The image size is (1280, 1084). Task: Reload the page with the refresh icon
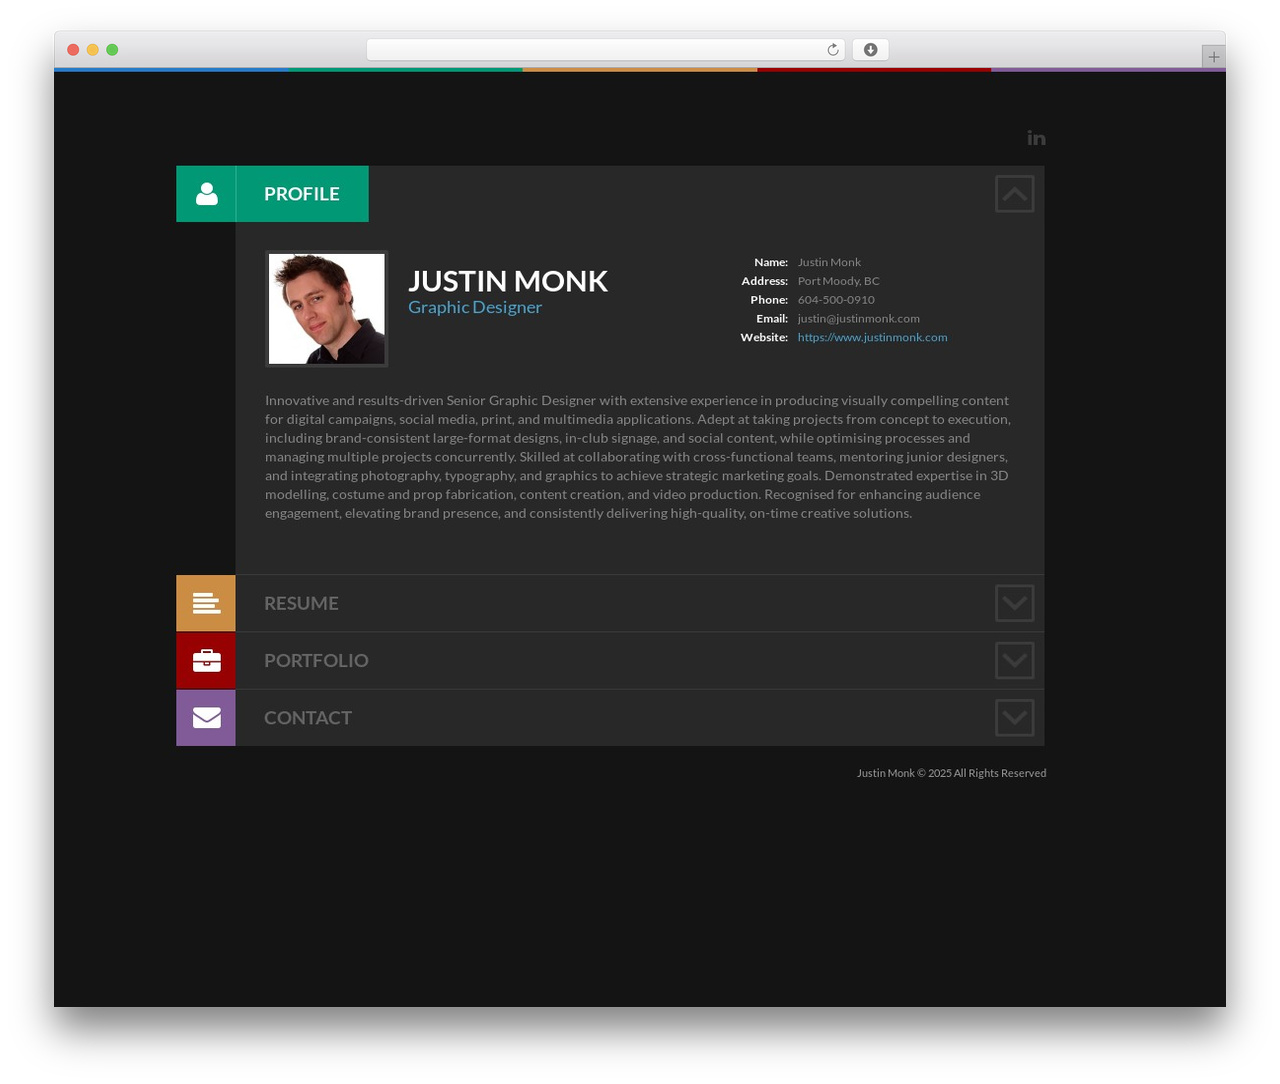(833, 50)
